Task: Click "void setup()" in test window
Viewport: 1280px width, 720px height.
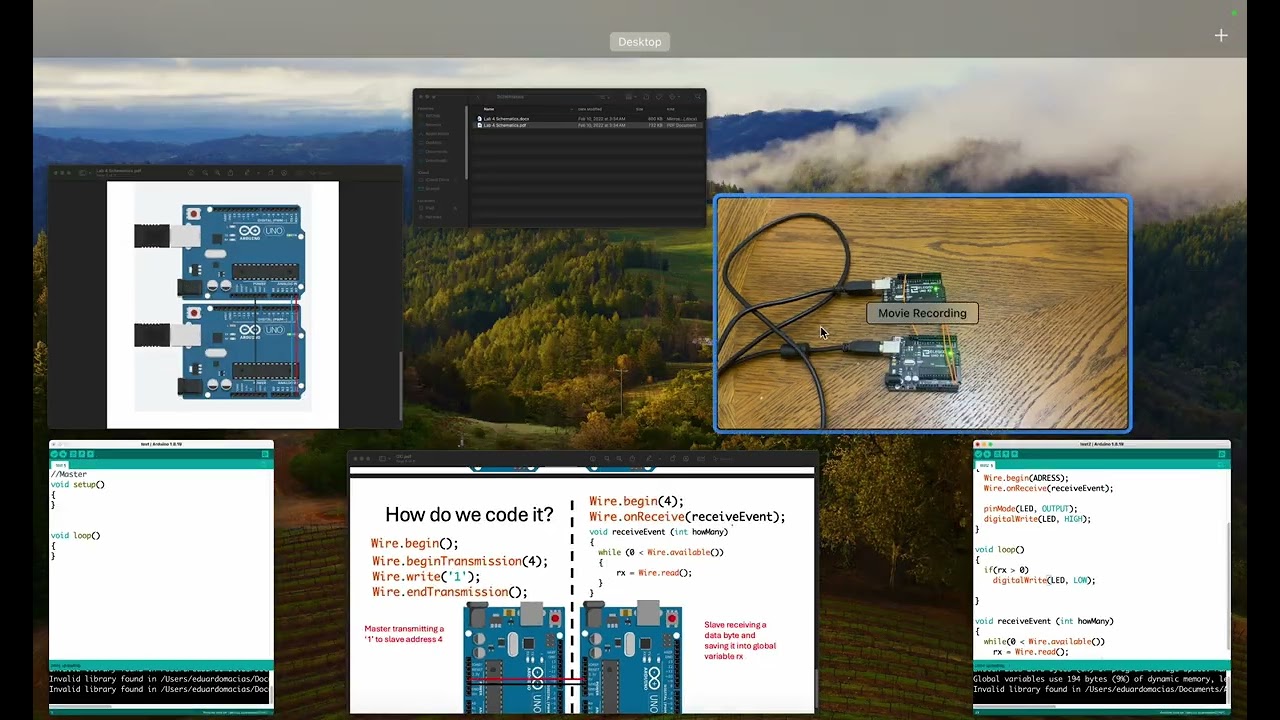Action: click(78, 485)
